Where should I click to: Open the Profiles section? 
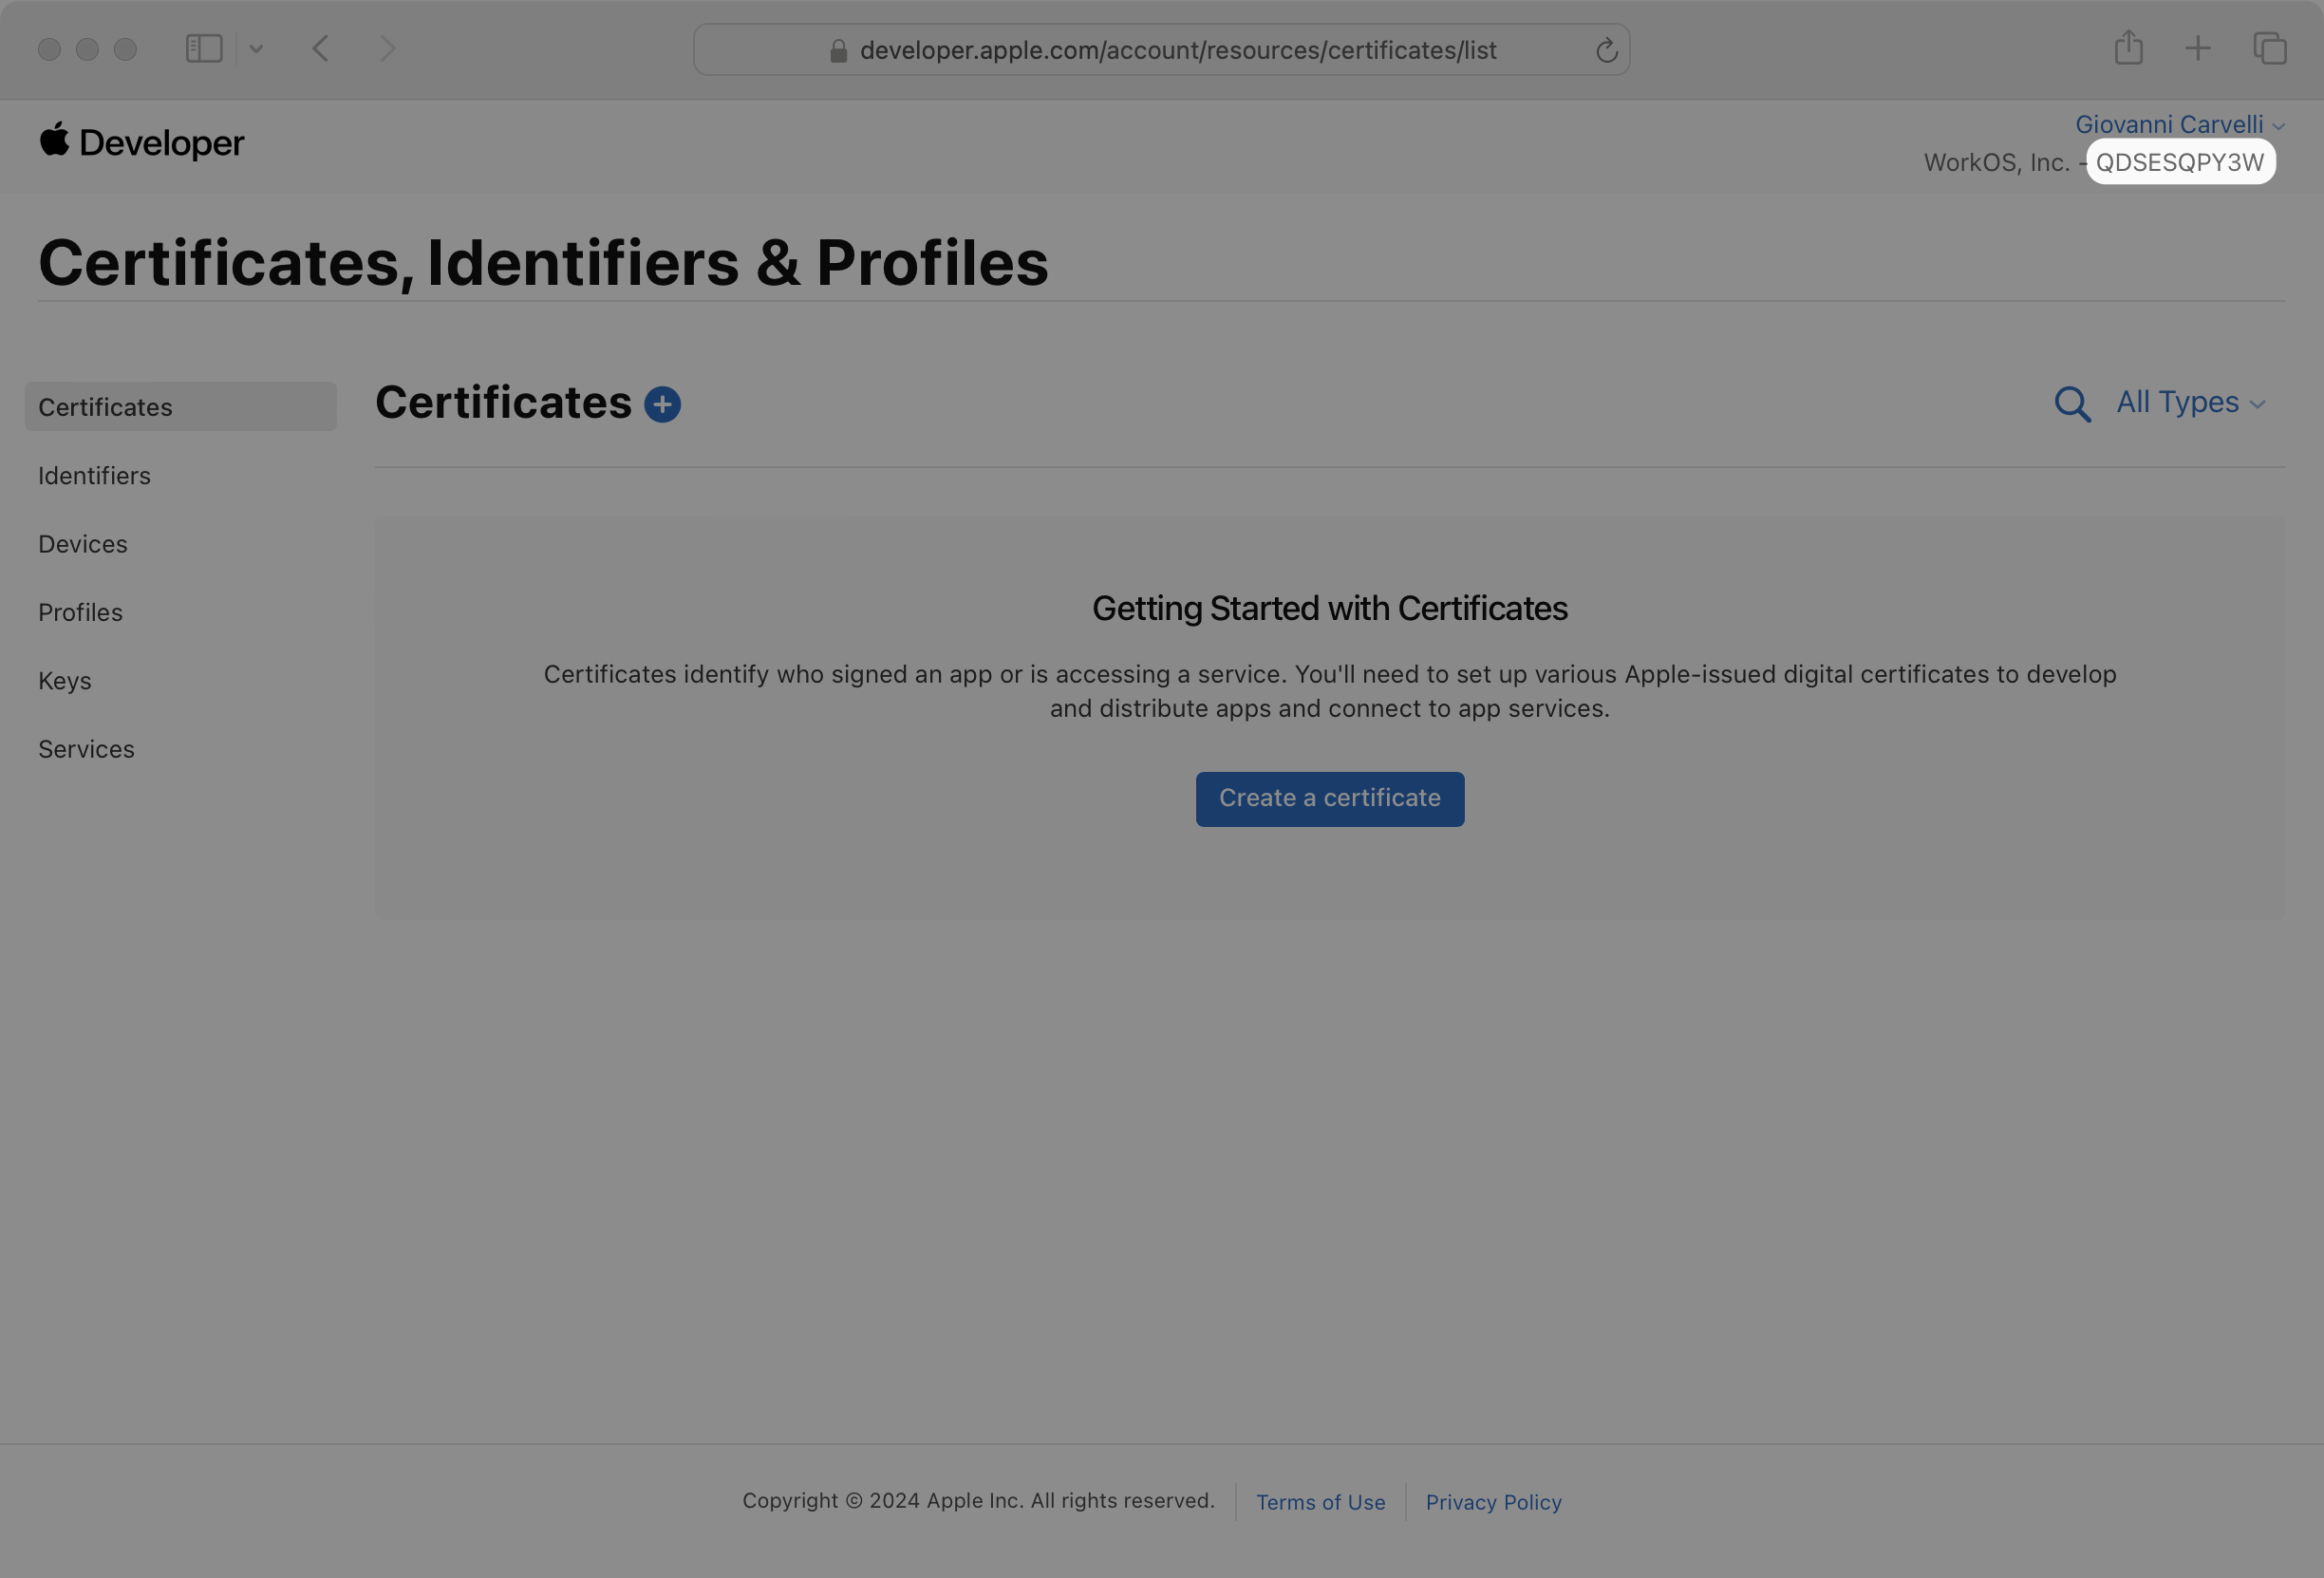(x=80, y=612)
